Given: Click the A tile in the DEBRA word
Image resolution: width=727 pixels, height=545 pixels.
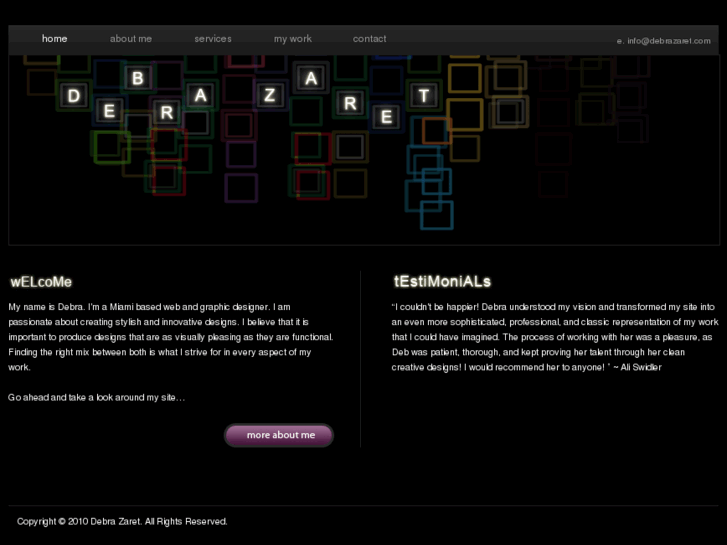Looking at the screenshot, I should point(201,95).
